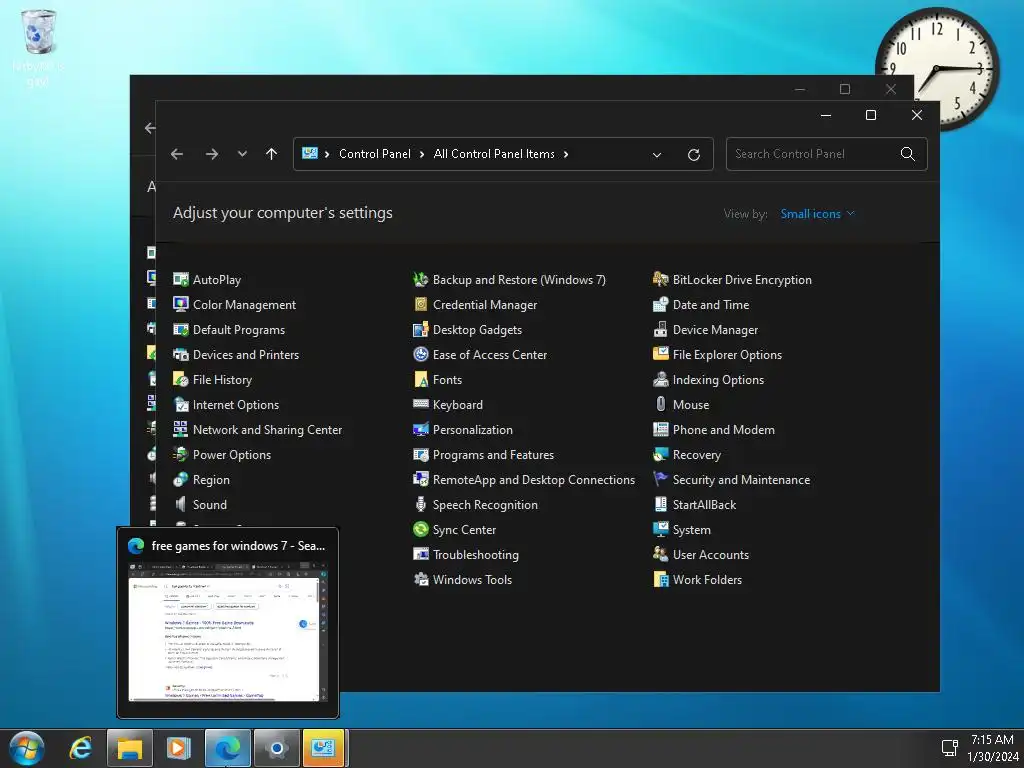This screenshot has height=768, width=1024.
Task: Open the Fonts folder icon
Action: coord(421,379)
